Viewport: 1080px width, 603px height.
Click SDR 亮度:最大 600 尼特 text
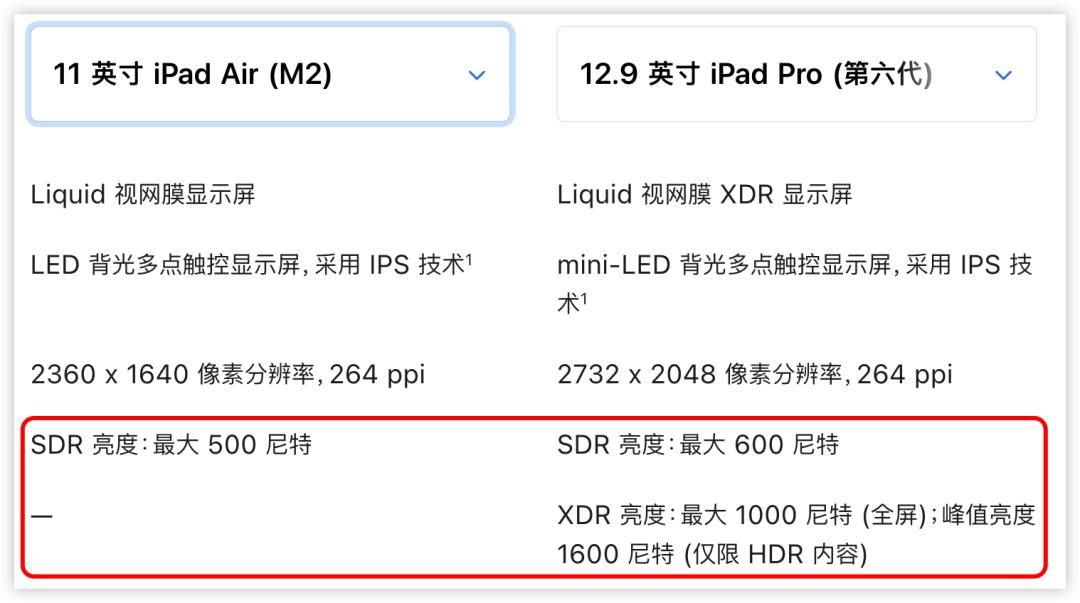click(x=697, y=445)
